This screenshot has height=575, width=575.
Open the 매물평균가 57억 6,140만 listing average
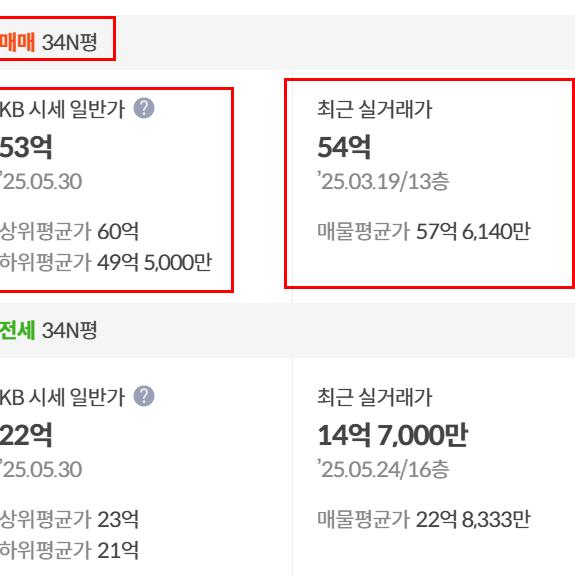(424, 231)
